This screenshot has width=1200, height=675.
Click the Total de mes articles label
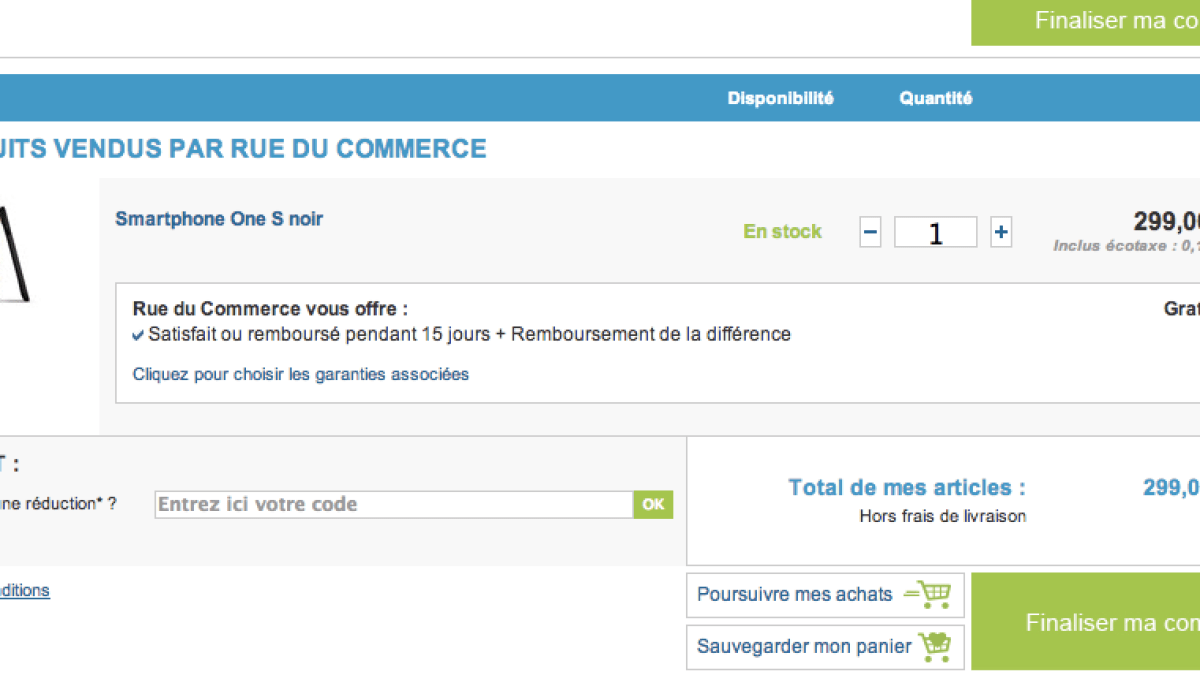(906, 487)
